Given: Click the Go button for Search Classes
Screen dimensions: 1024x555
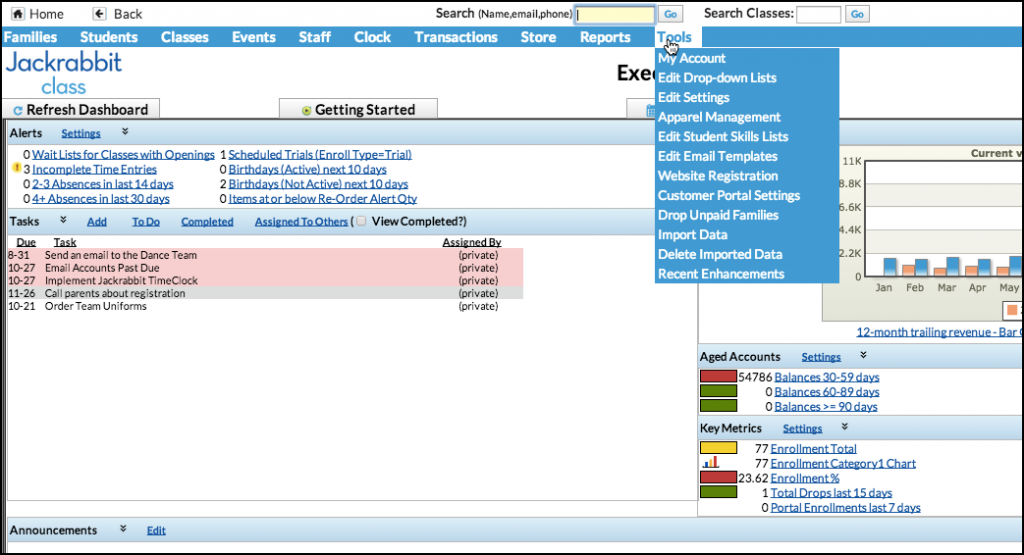Looking at the screenshot, I should (x=857, y=14).
